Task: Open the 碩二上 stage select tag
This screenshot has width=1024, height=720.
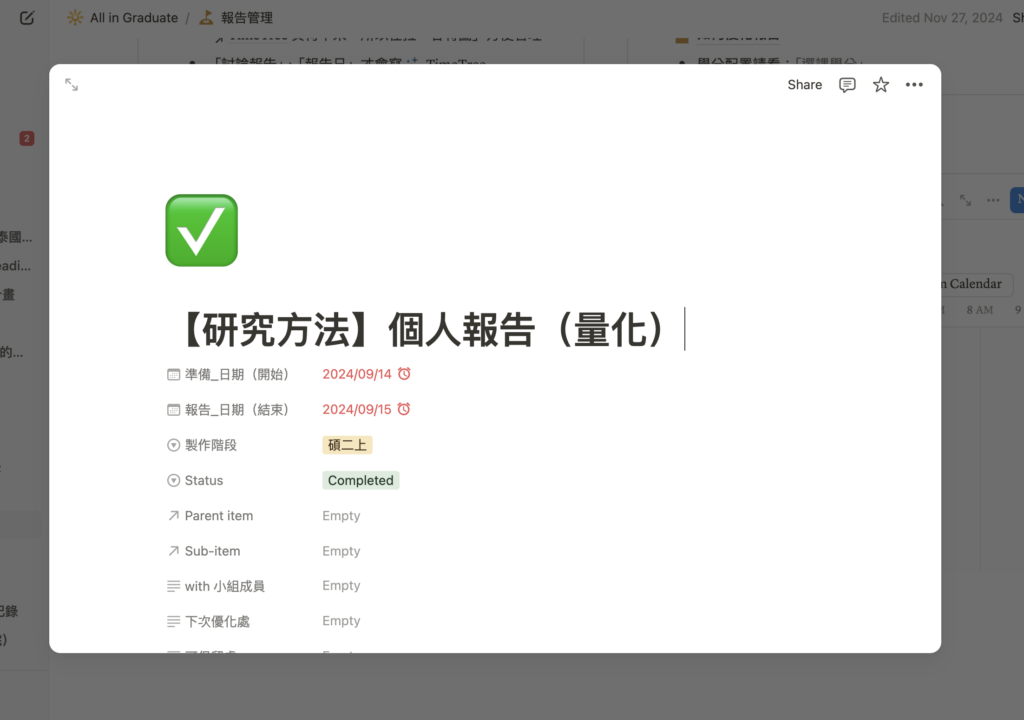Action: (x=347, y=445)
